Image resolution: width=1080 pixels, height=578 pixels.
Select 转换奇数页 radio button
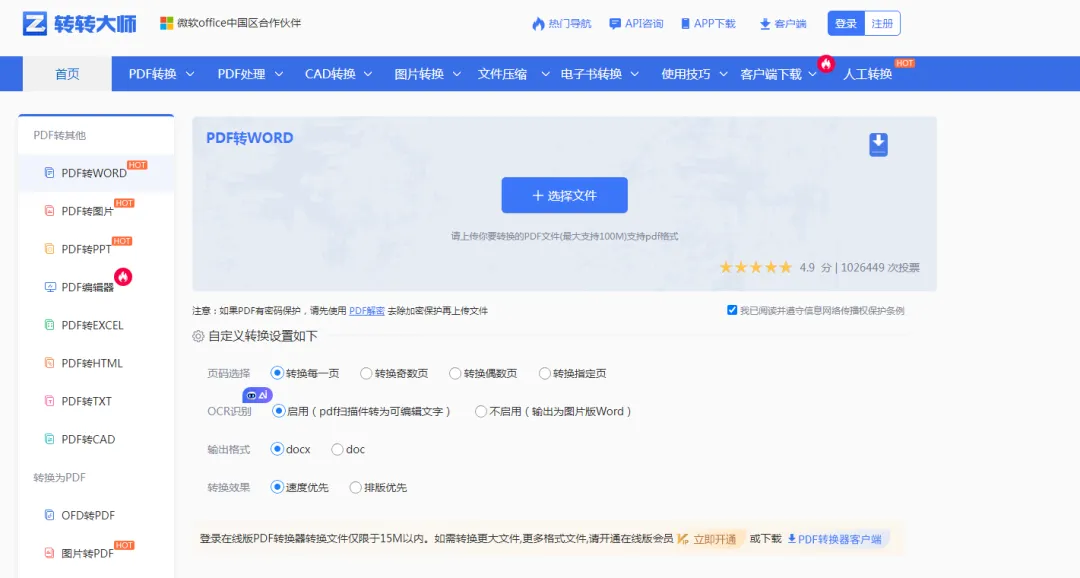tap(366, 373)
